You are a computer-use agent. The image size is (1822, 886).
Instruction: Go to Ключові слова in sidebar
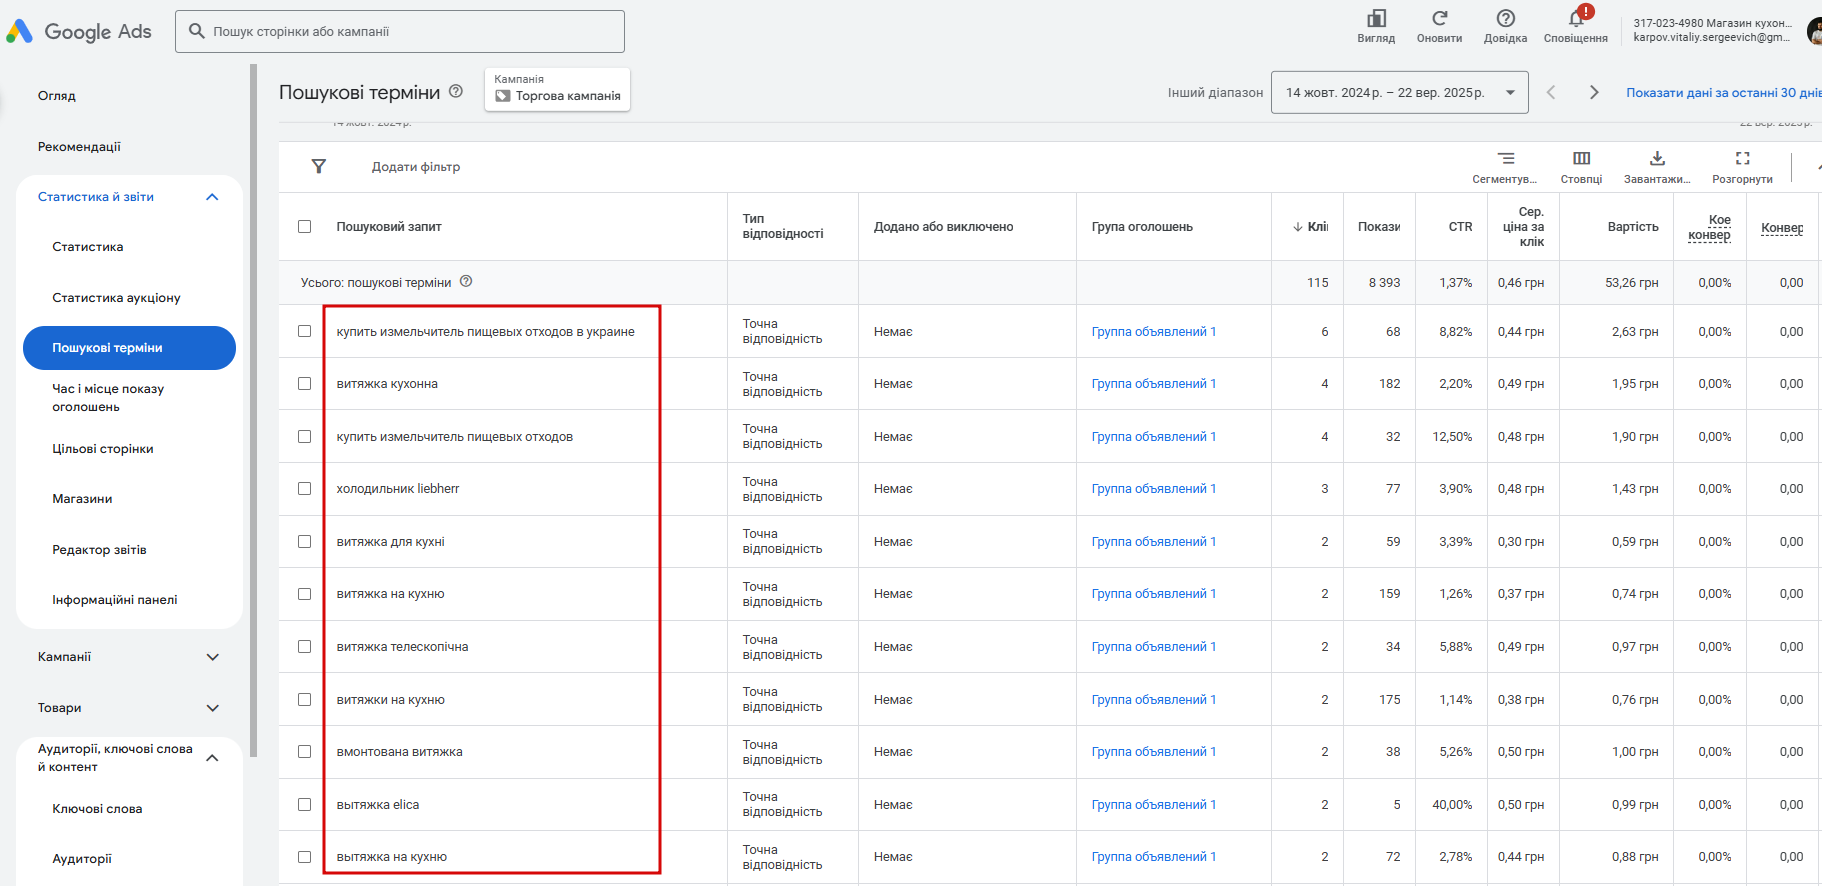97,809
